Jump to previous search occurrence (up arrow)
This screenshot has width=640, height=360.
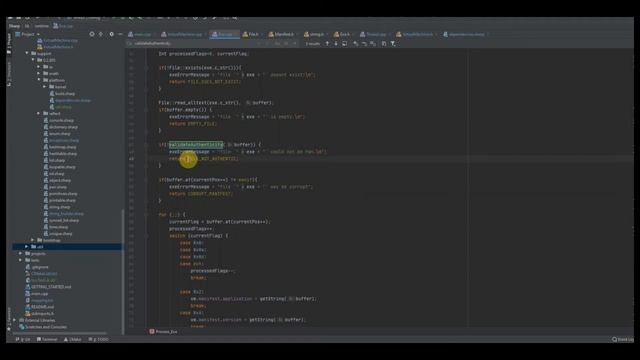pos(327,43)
